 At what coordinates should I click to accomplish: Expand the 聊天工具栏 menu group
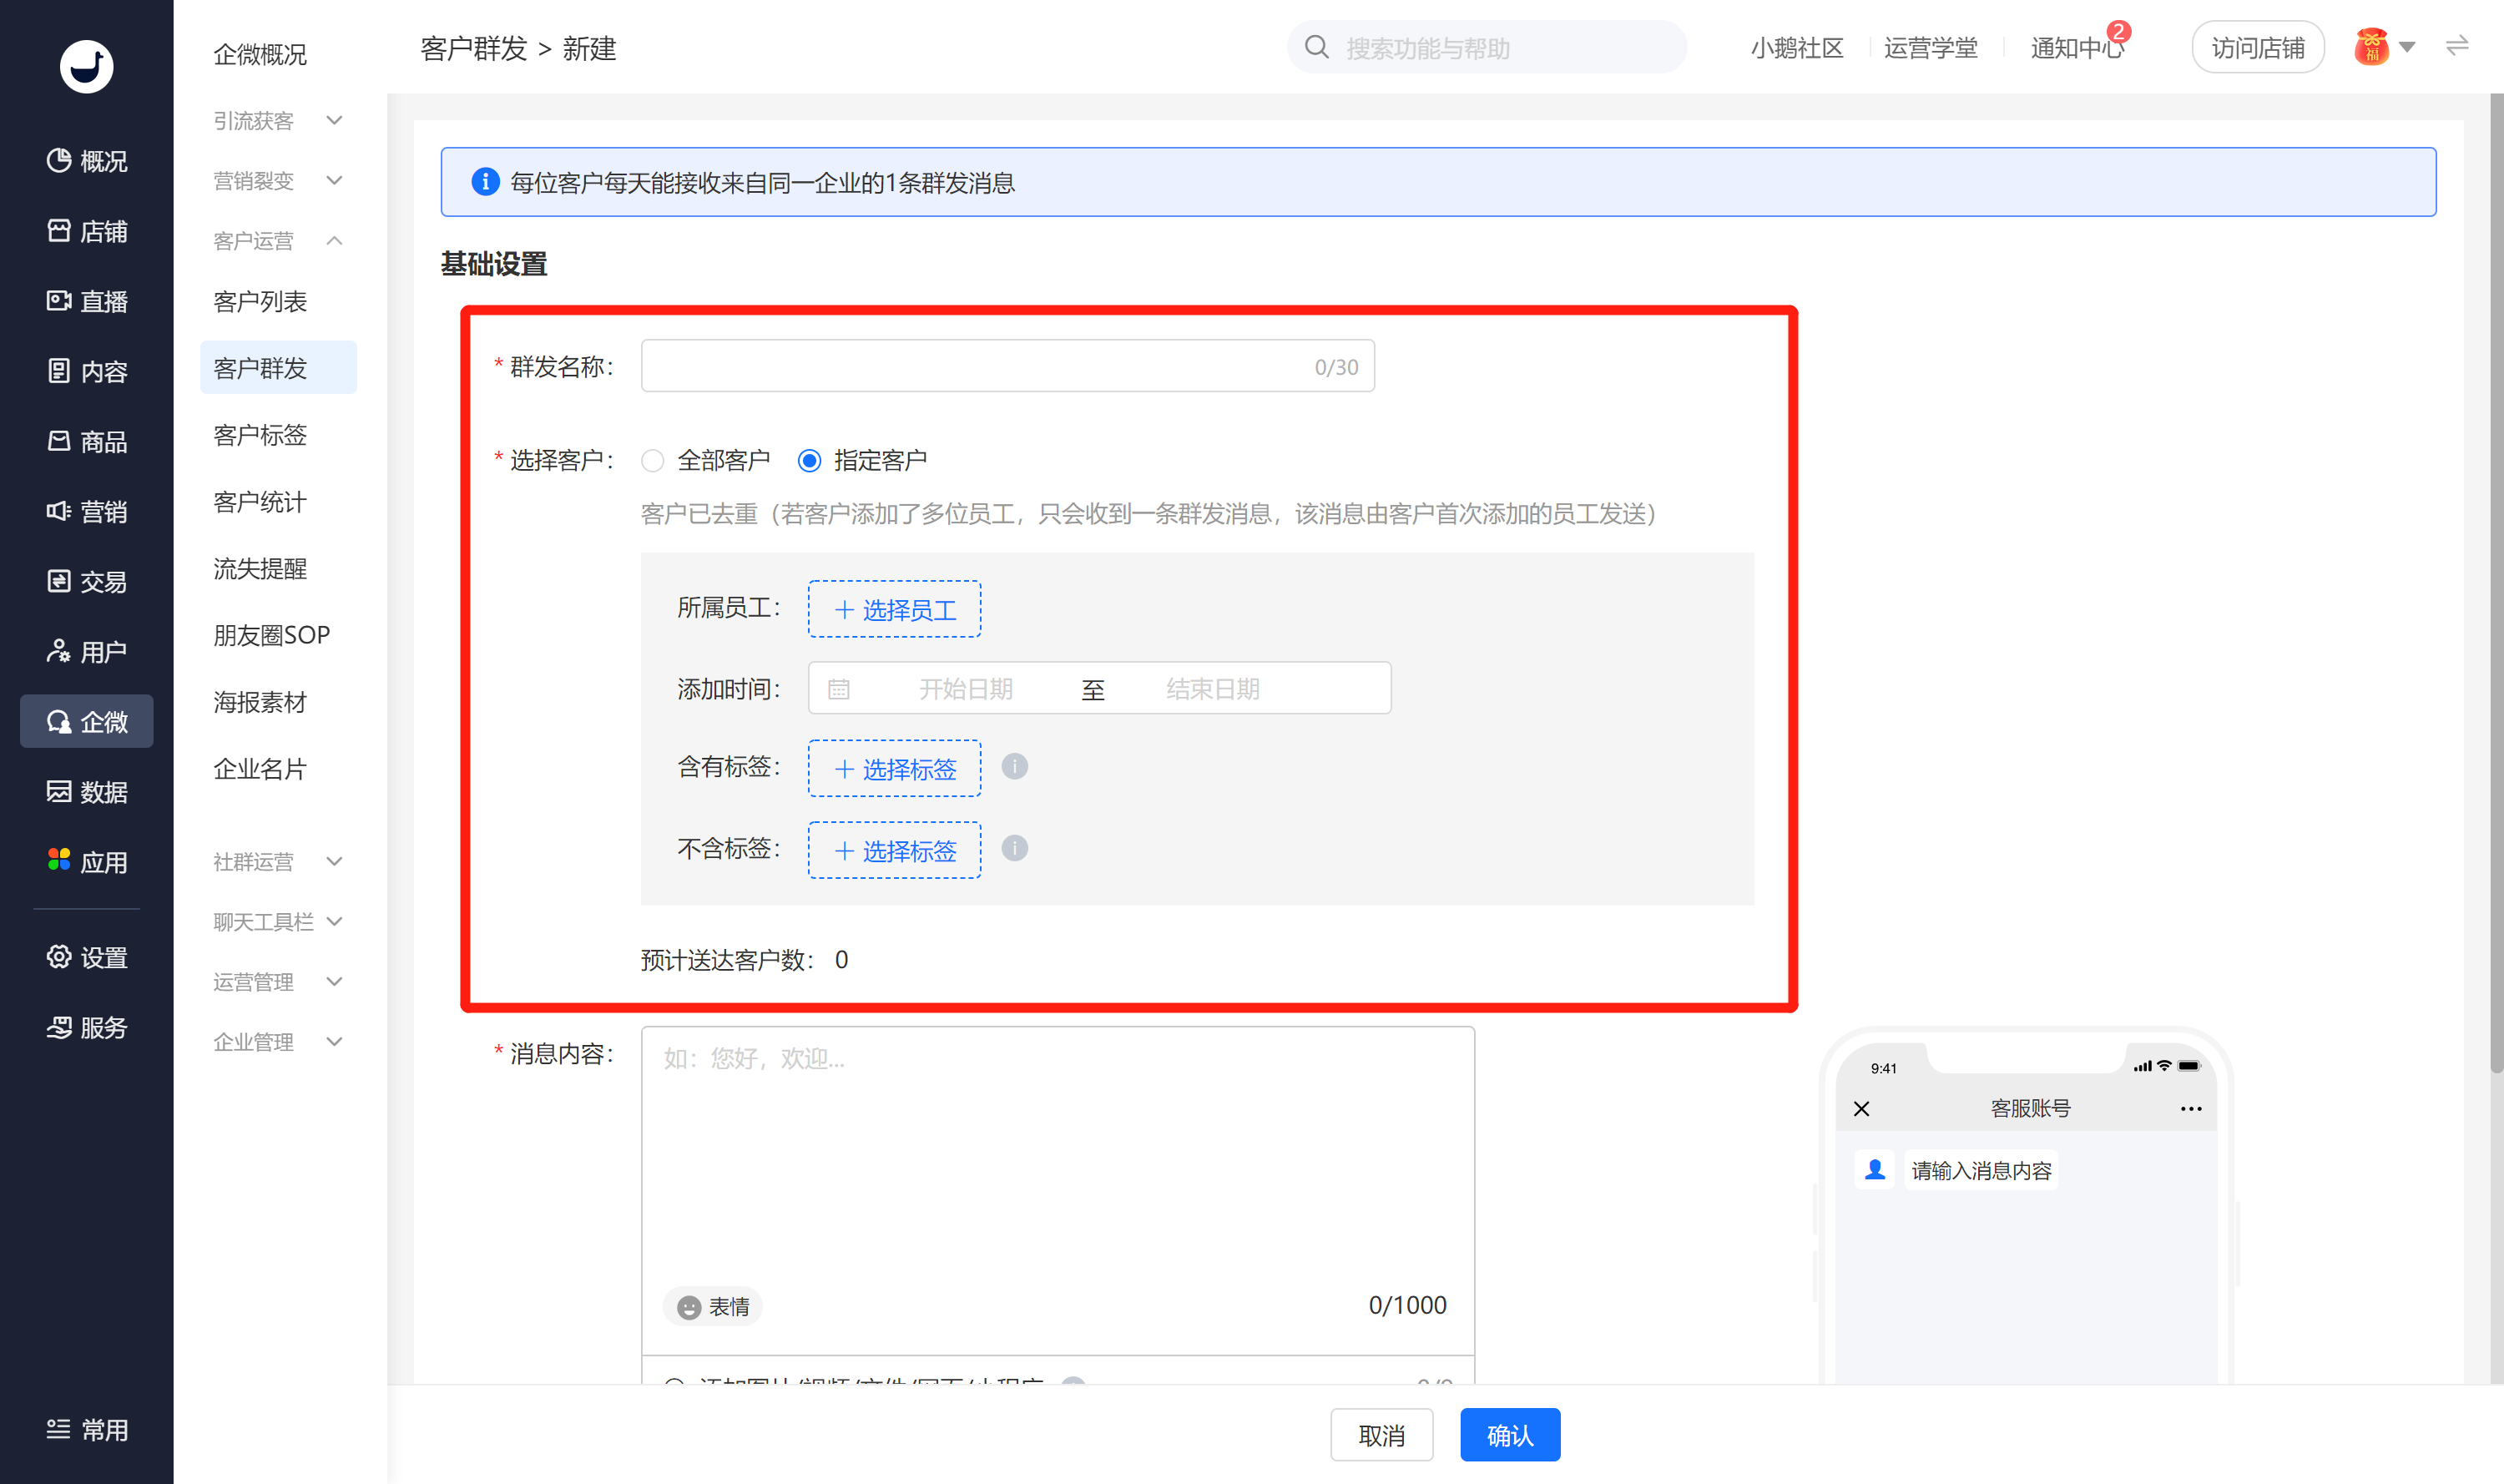tap(278, 921)
